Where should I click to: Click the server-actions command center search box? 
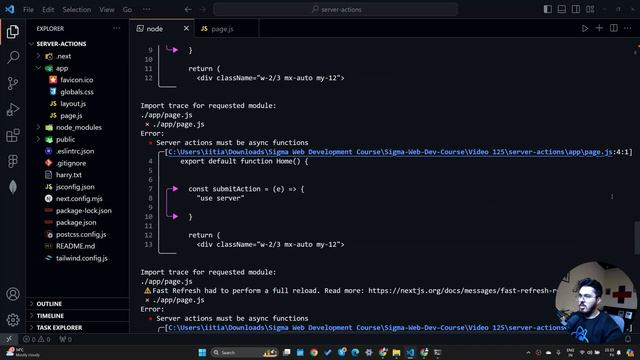click(x=336, y=9)
